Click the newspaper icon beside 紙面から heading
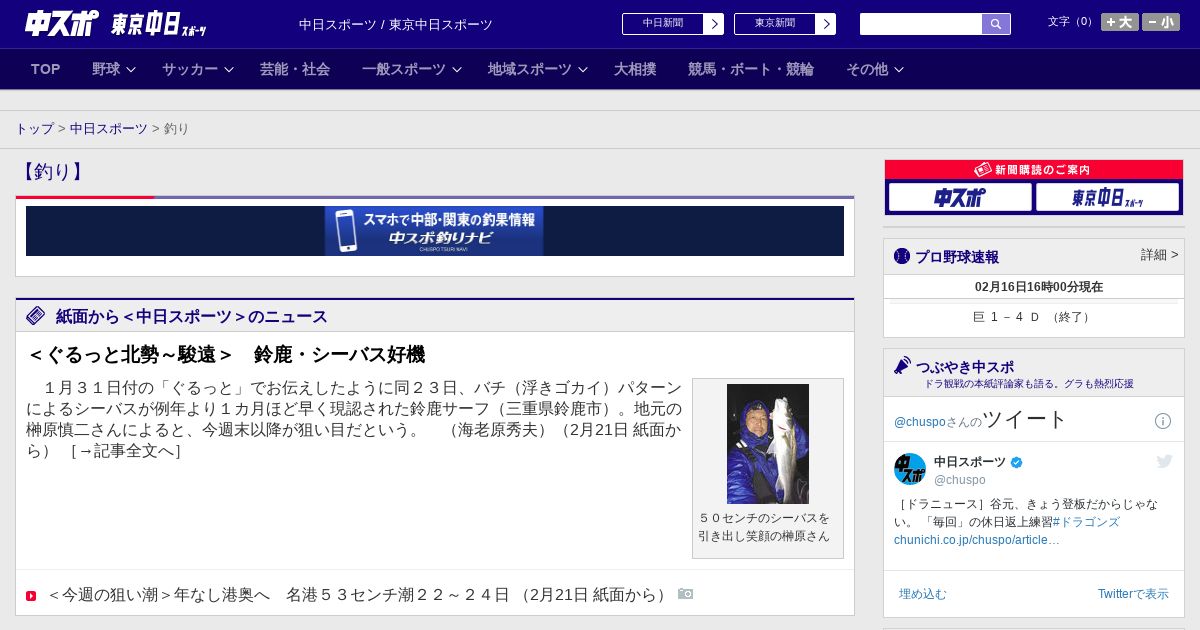 pyautogui.click(x=36, y=316)
